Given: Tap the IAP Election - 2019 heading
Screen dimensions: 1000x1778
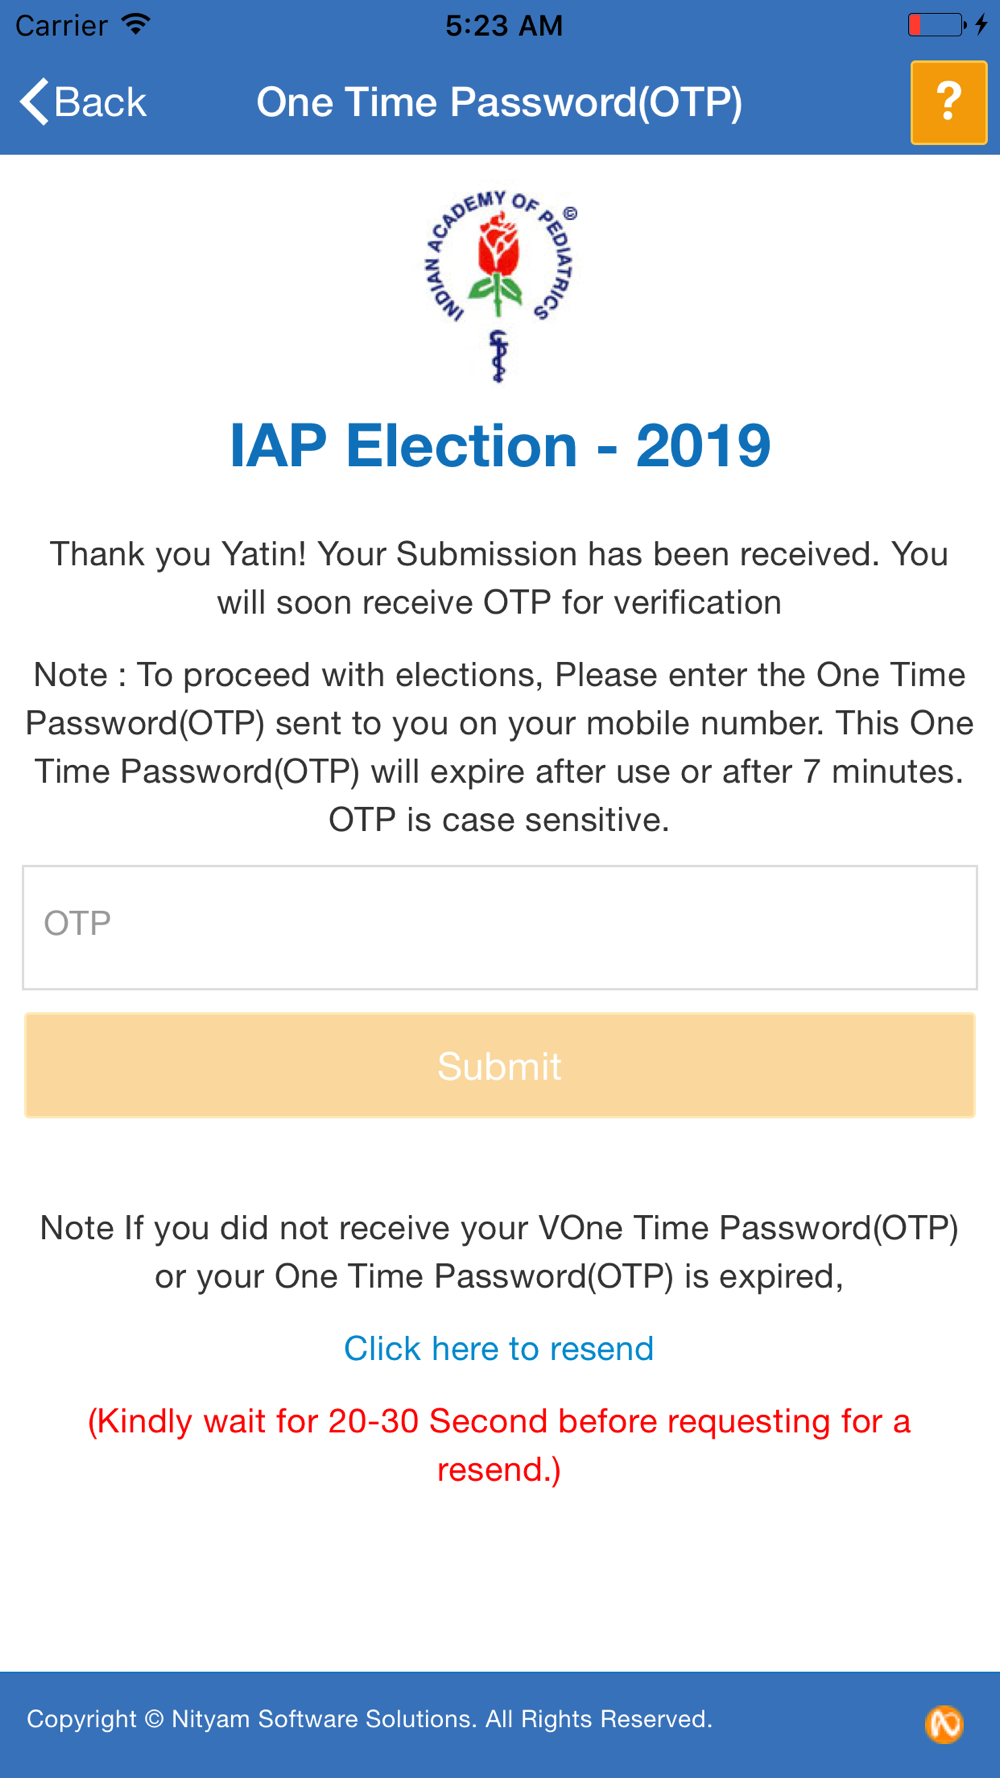Looking at the screenshot, I should pos(500,445).
